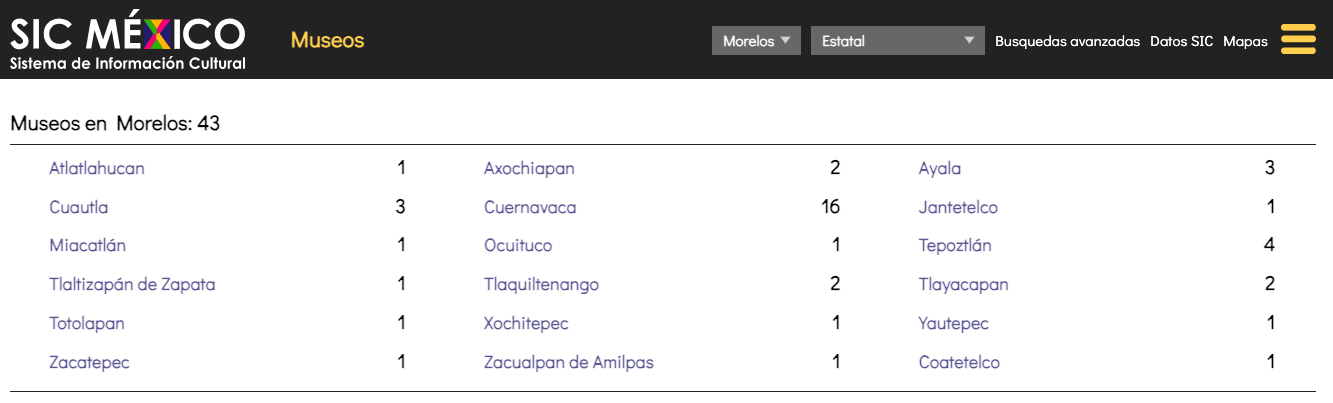The width and height of the screenshot is (1333, 403).
Task: Click the Axochiapan link
Action: (529, 168)
